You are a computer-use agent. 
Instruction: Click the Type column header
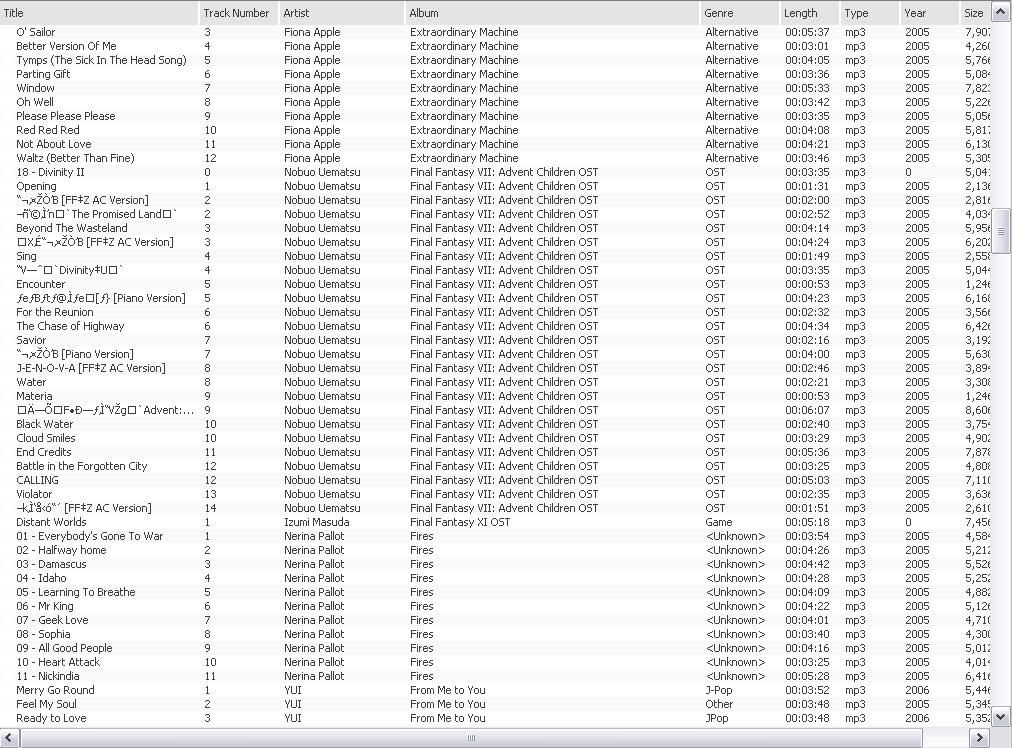coord(869,13)
